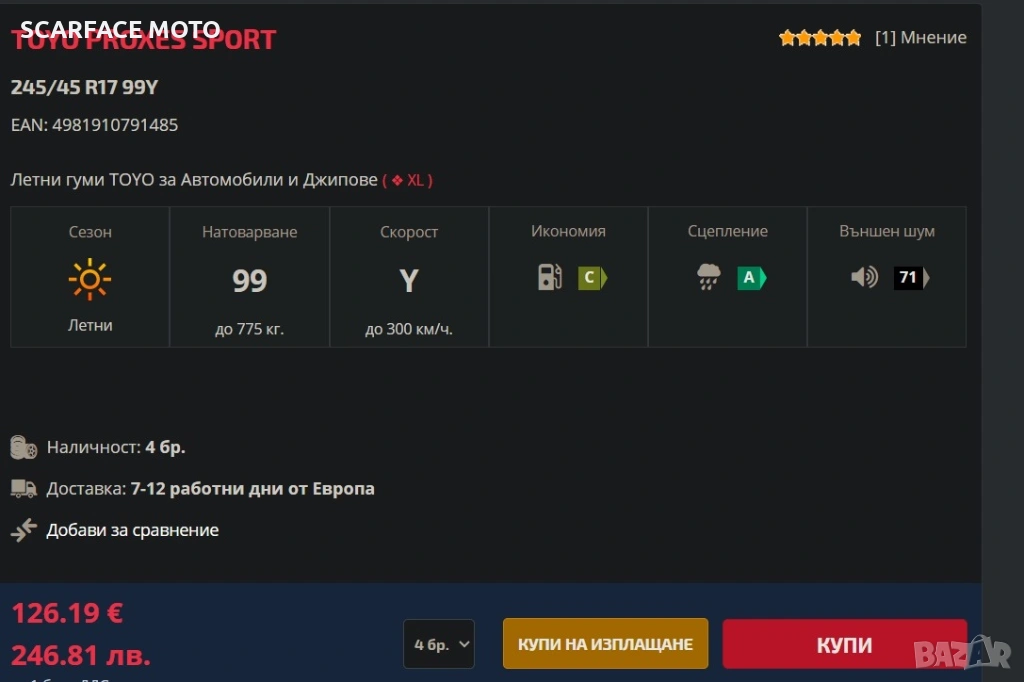Click the 71 noise level badge
This screenshot has width=1024, height=682.
click(910, 278)
